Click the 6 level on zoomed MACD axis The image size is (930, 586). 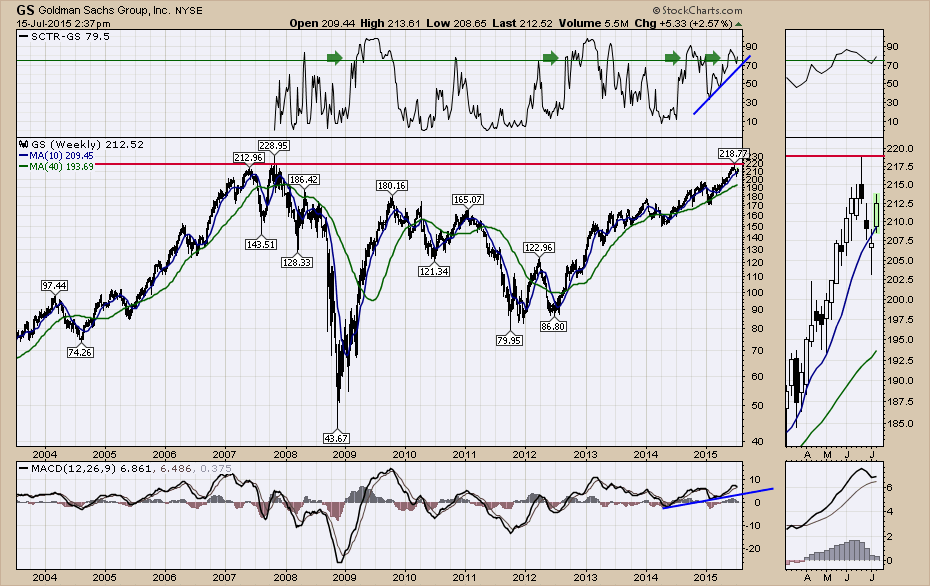[890, 487]
